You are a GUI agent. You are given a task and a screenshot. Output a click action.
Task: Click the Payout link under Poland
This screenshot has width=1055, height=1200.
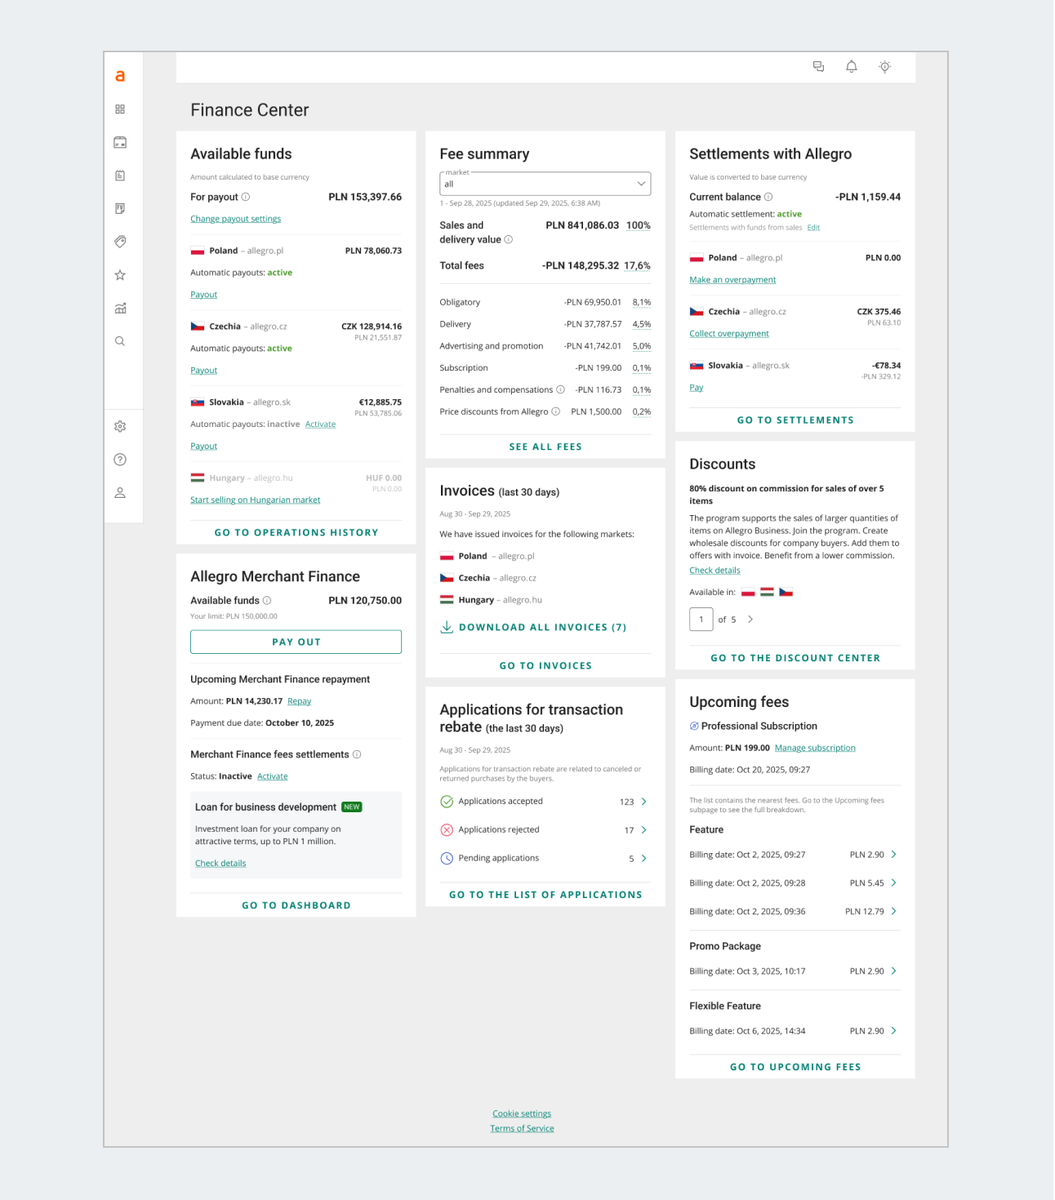(203, 295)
